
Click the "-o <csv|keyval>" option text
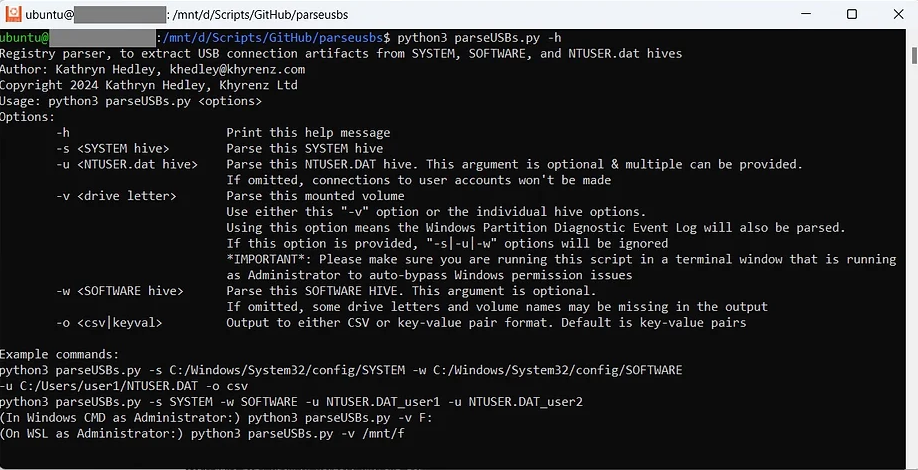coord(109,323)
